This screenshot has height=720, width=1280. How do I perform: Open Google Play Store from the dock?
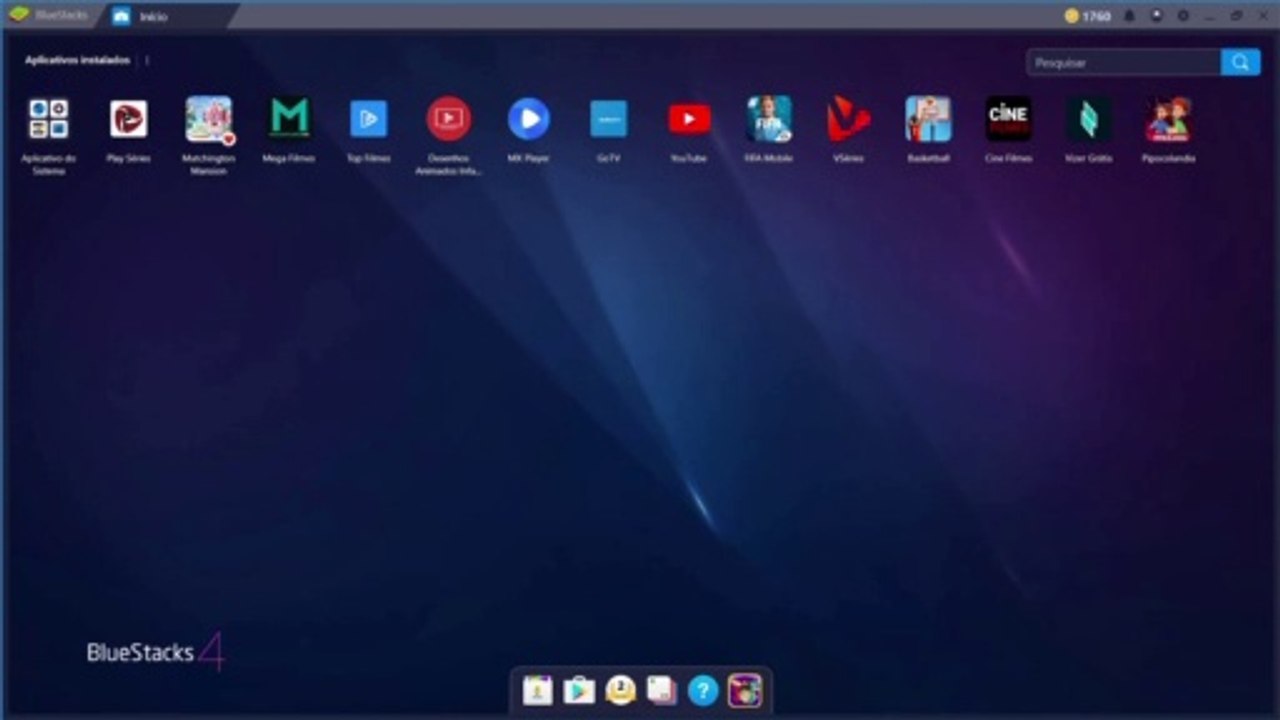579,690
